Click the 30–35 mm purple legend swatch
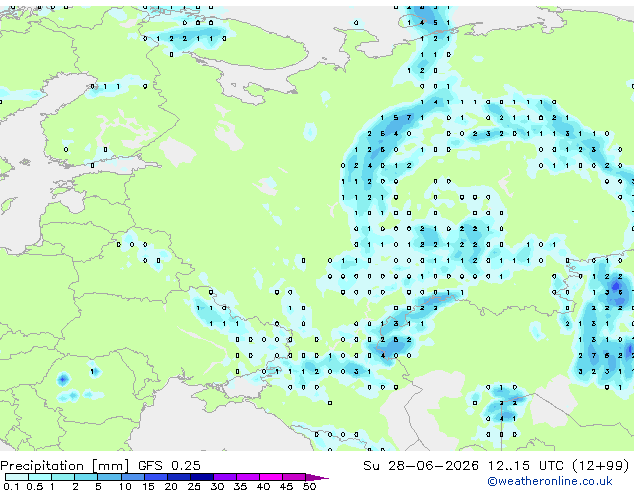This screenshot has width=634, height=490. 225,477
